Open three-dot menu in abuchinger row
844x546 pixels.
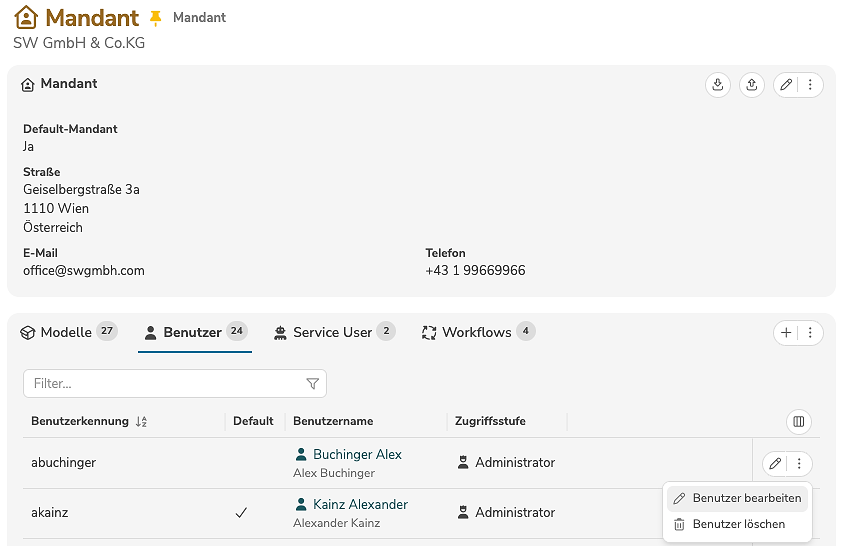tap(799, 464)
